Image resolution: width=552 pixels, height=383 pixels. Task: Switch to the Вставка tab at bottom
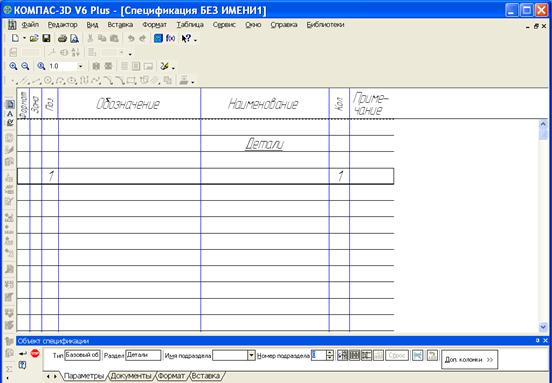coord(206,376)
